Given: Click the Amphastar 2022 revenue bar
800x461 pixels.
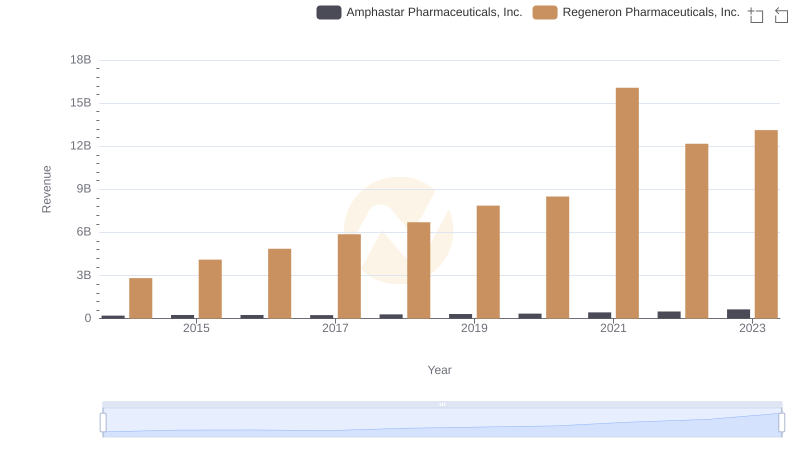Looking at the screenshot, I should pyautogui.click(x=669, y=315).
